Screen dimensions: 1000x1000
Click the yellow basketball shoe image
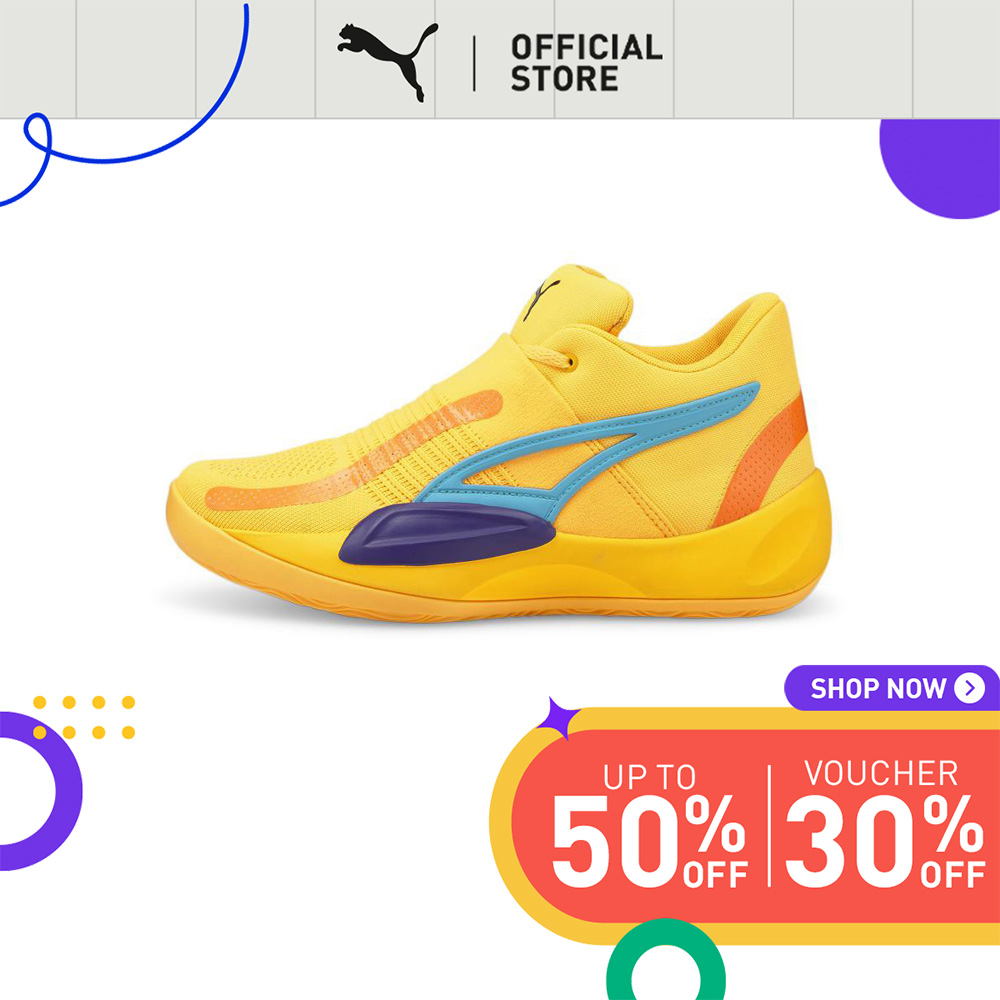pos(499,443)
